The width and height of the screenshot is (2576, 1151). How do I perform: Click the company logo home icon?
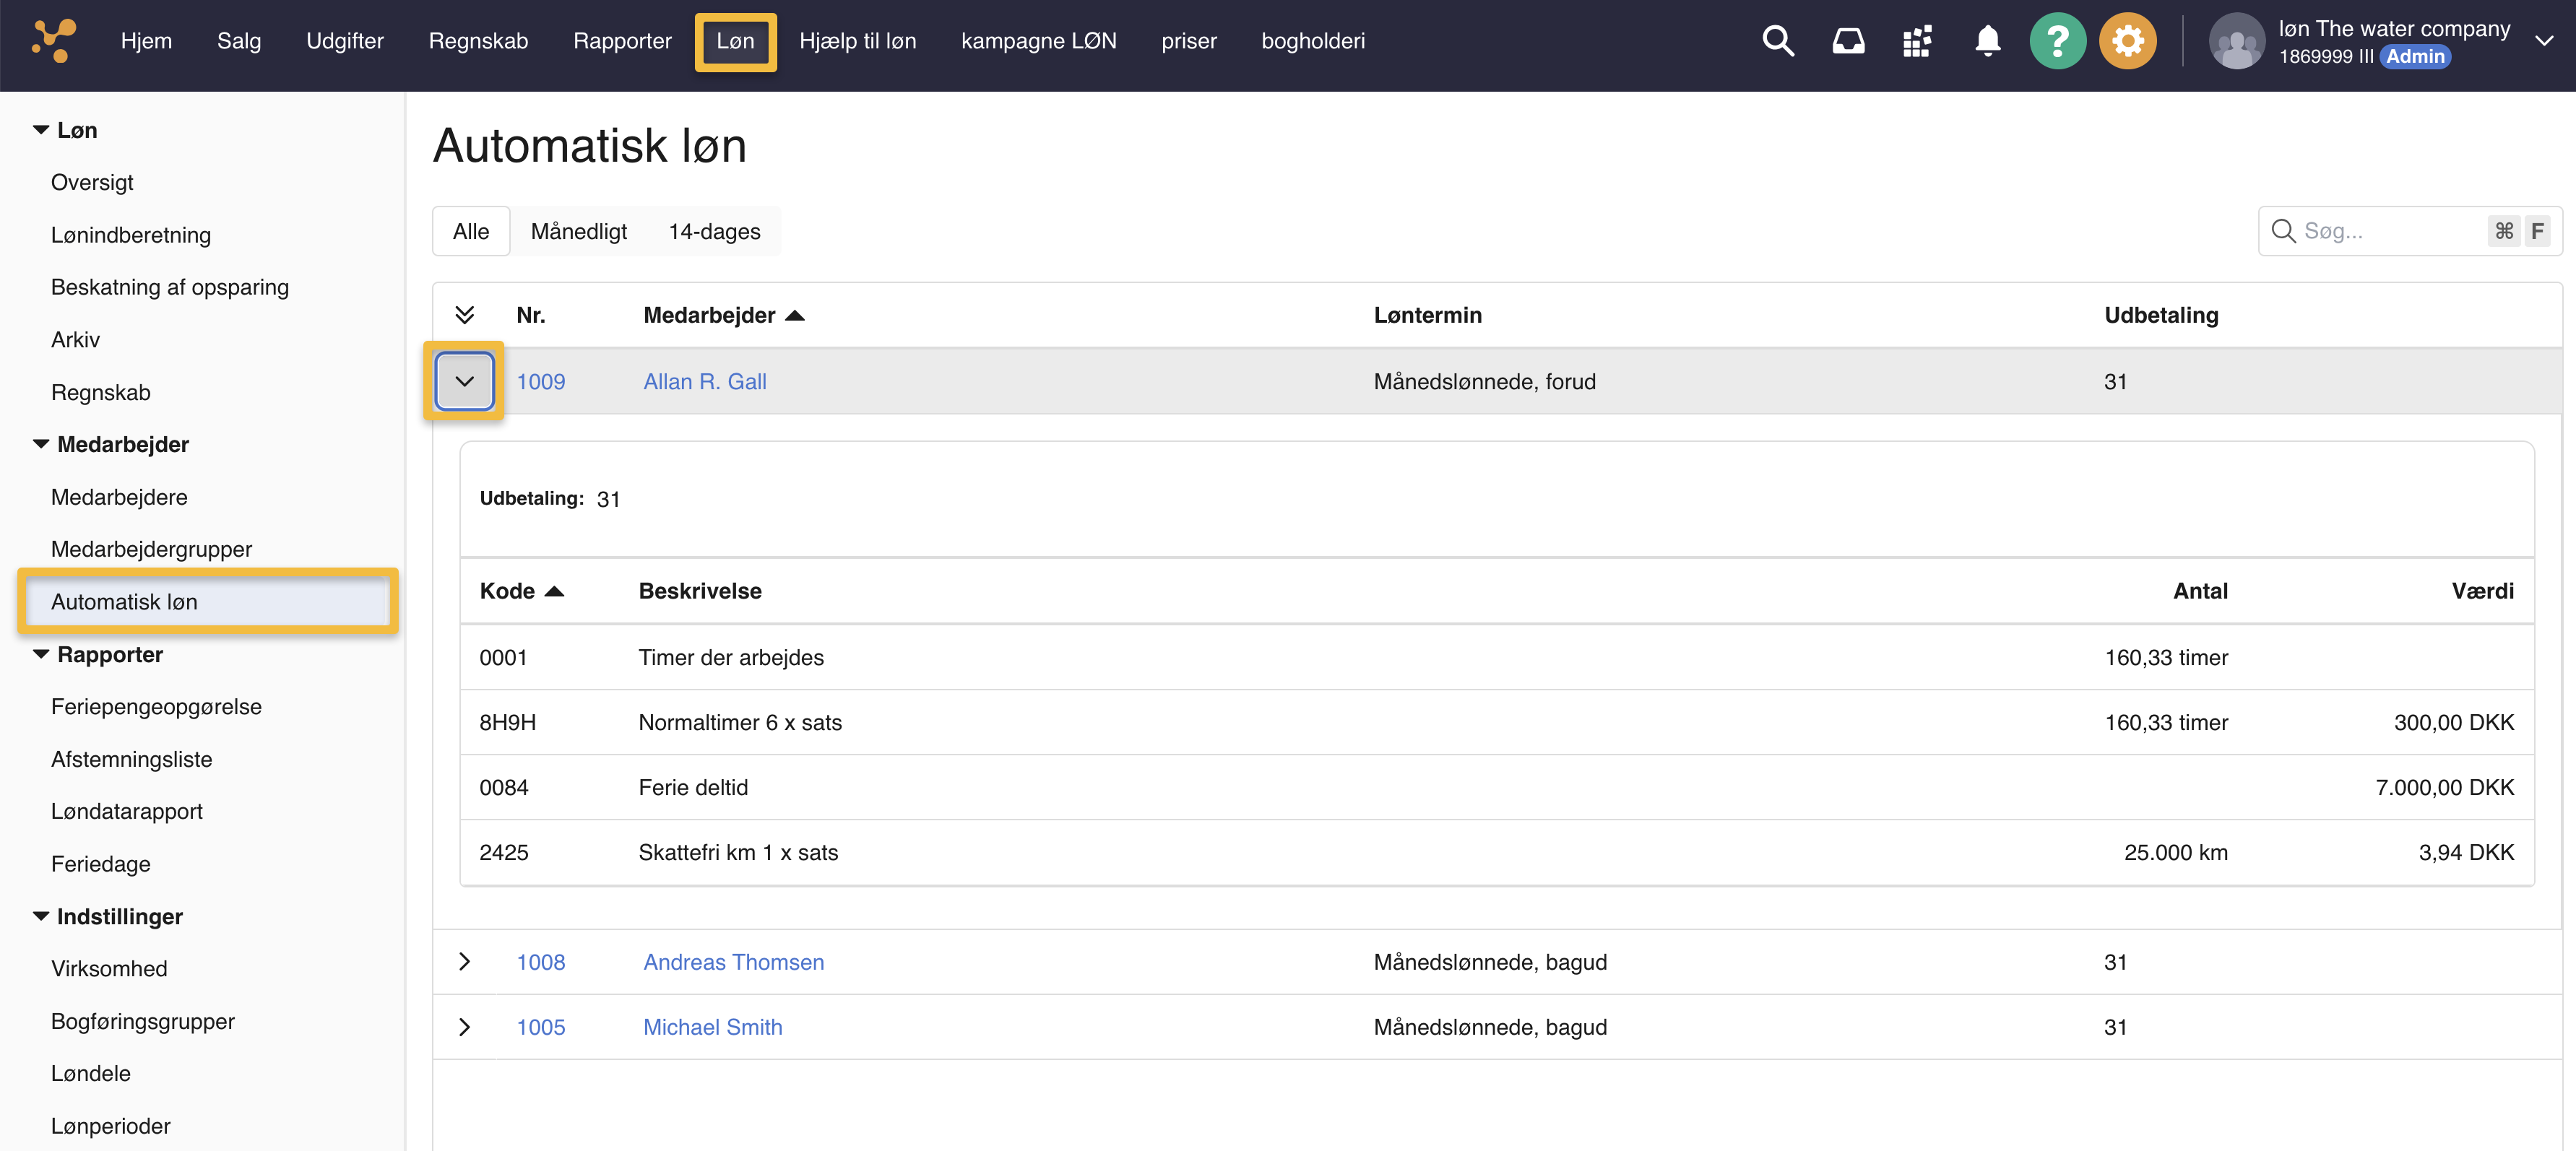pyautogui.click(x=53, y=41)
